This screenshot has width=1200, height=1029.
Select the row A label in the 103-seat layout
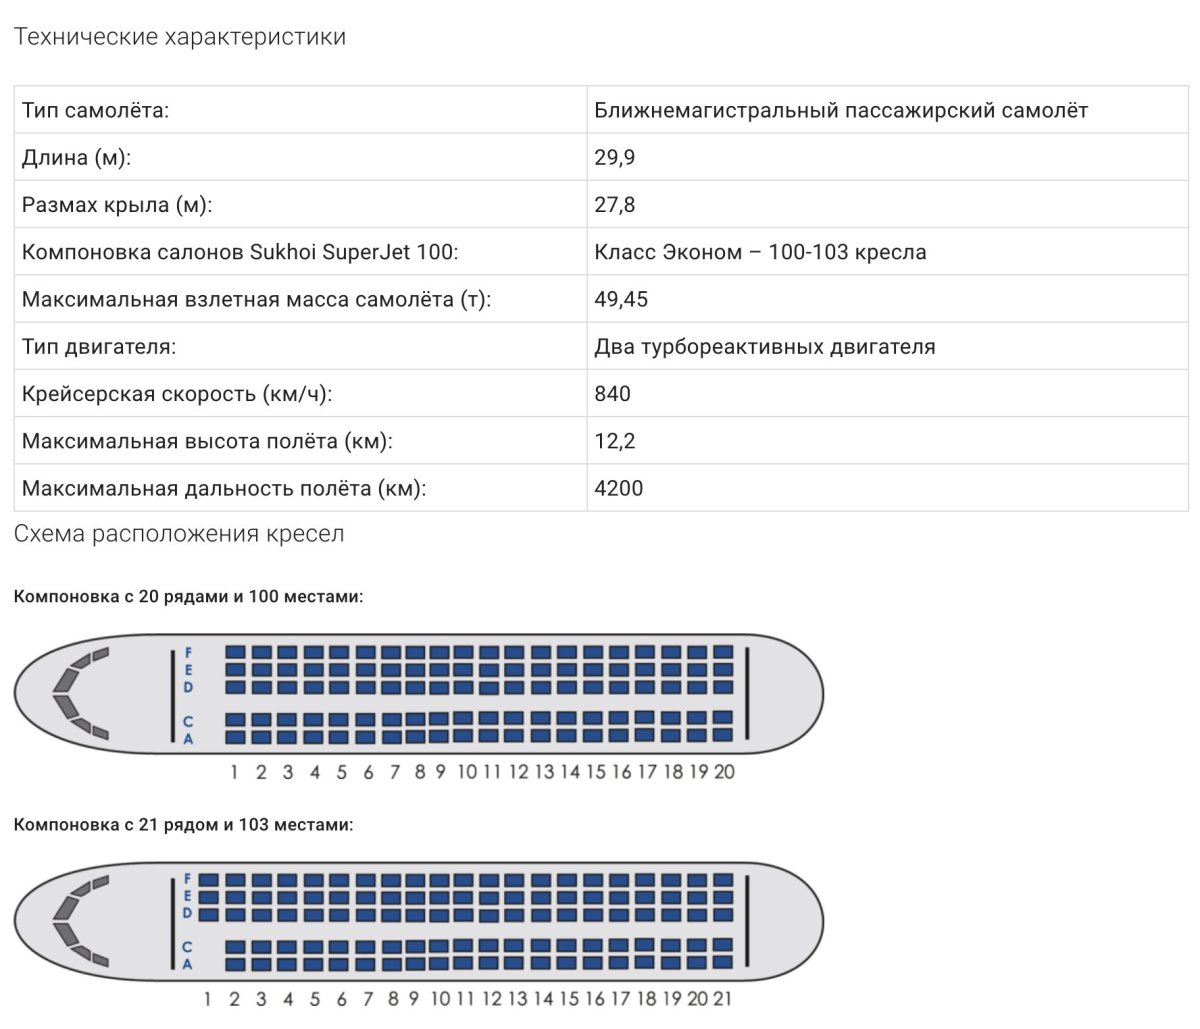[187, 964]
